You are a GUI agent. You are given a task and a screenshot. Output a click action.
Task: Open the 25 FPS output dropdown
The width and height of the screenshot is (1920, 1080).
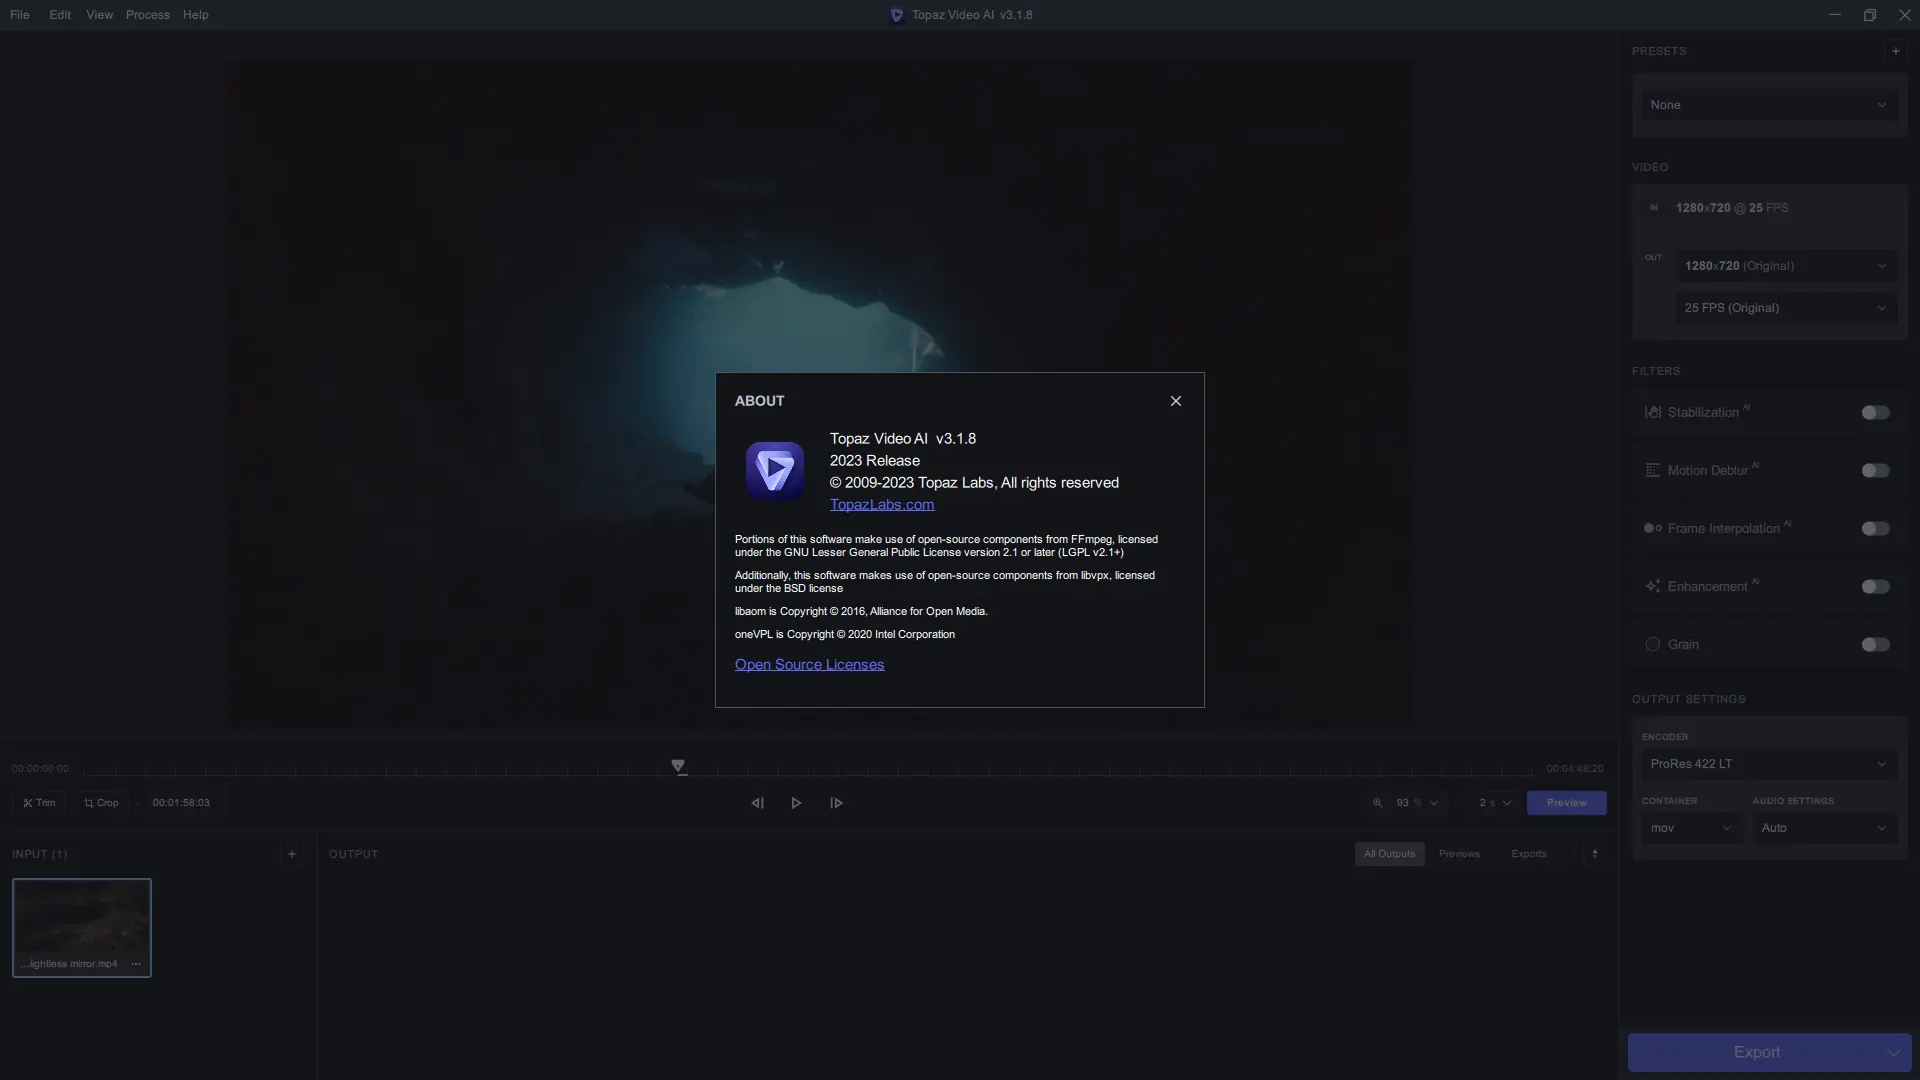[1785, 308]
